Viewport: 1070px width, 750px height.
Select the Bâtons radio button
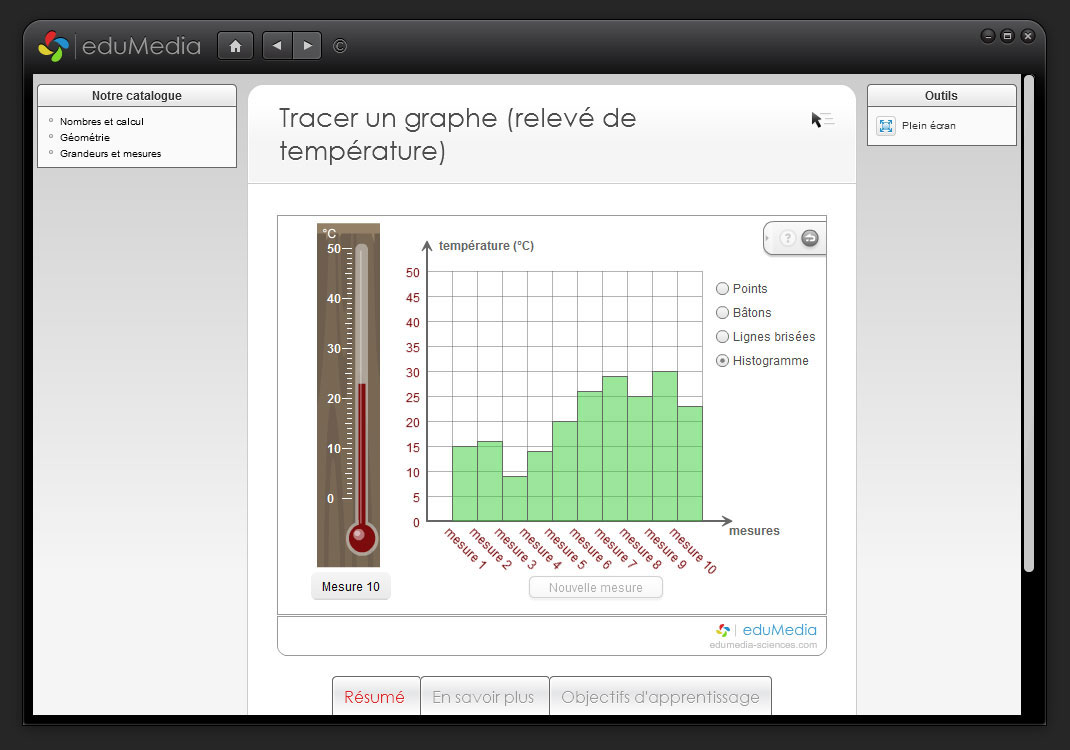click(x=723, y=312)
